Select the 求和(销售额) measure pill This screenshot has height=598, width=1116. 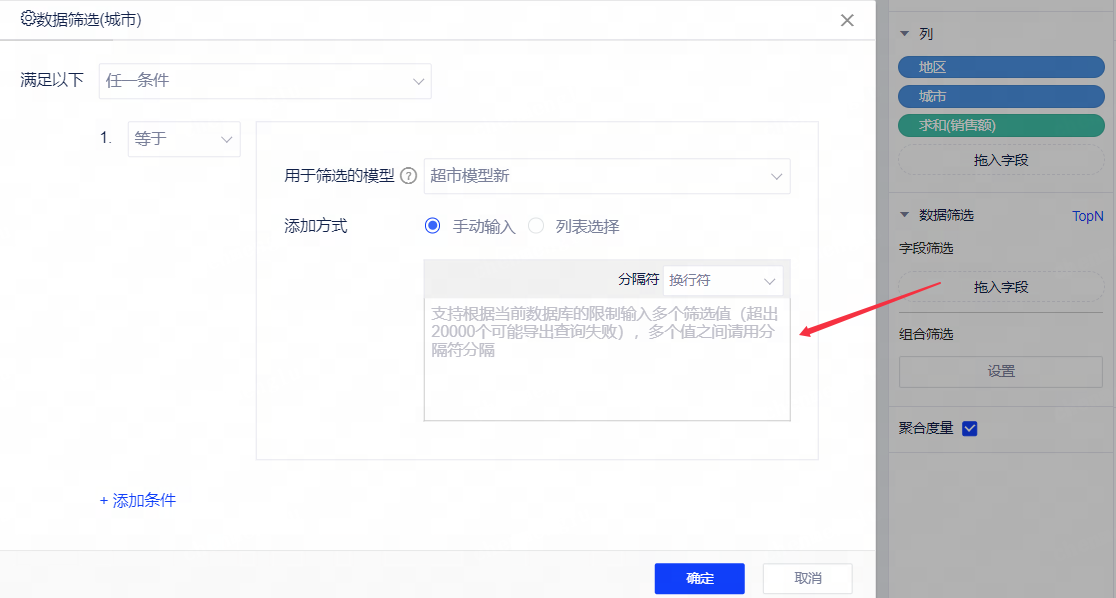pyautogui.click(x=1001, y=125)
